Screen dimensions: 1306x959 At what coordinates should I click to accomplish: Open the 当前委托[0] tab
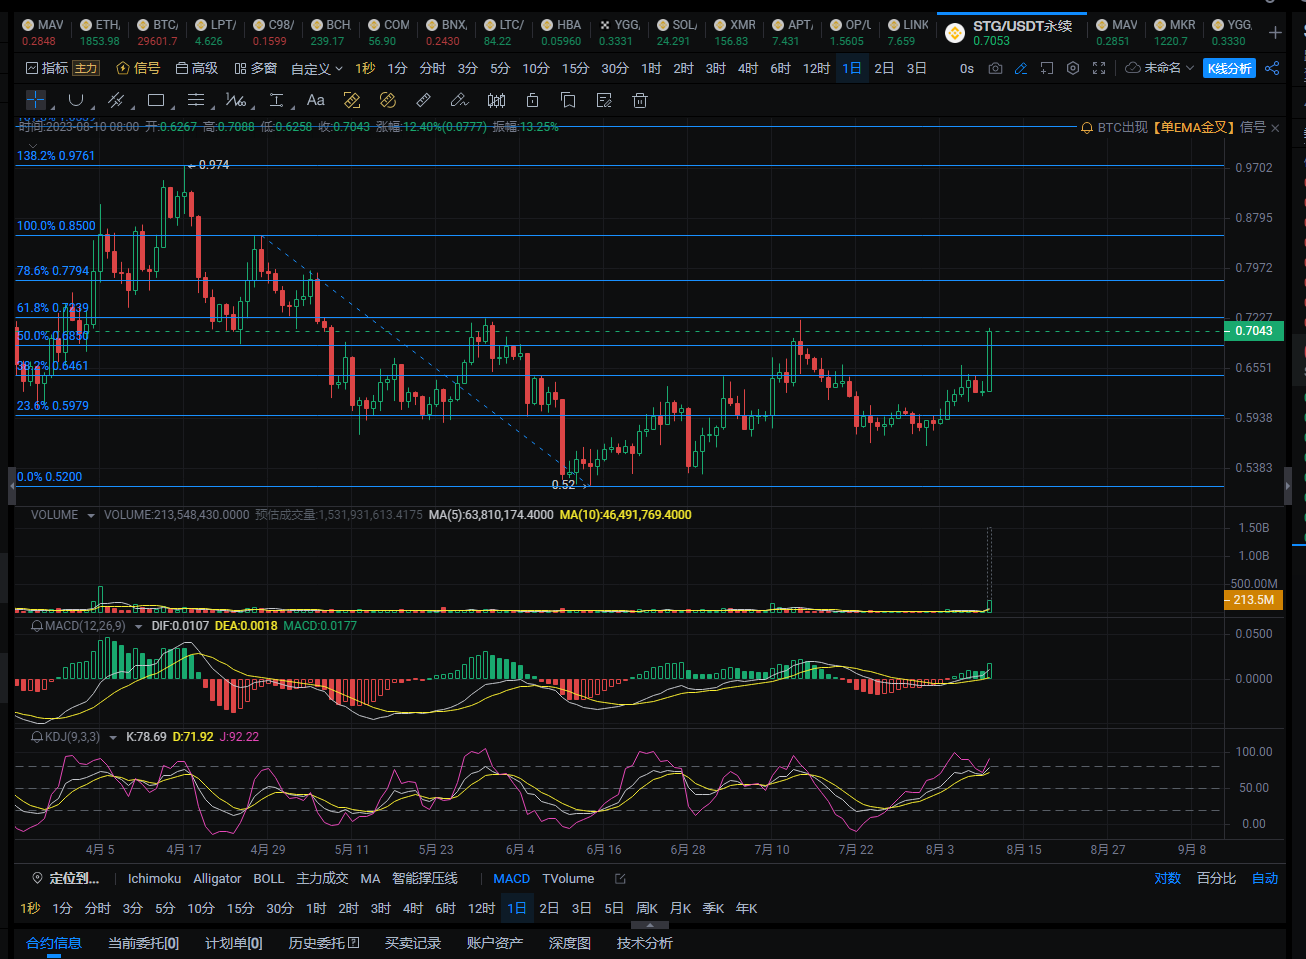pyautogui.click(x=143, y=943)
